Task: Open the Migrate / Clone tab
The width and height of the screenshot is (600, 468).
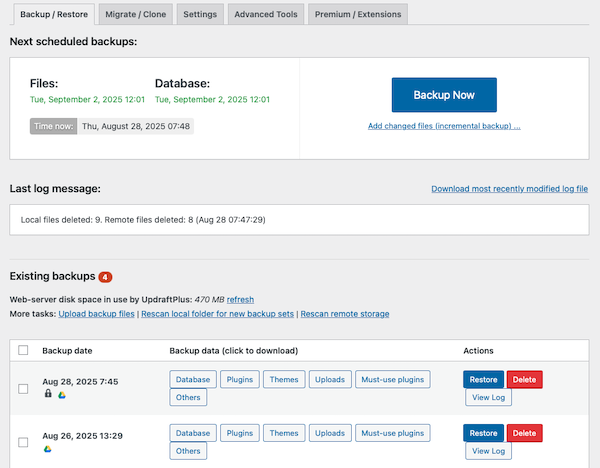Action: (137, 15)
